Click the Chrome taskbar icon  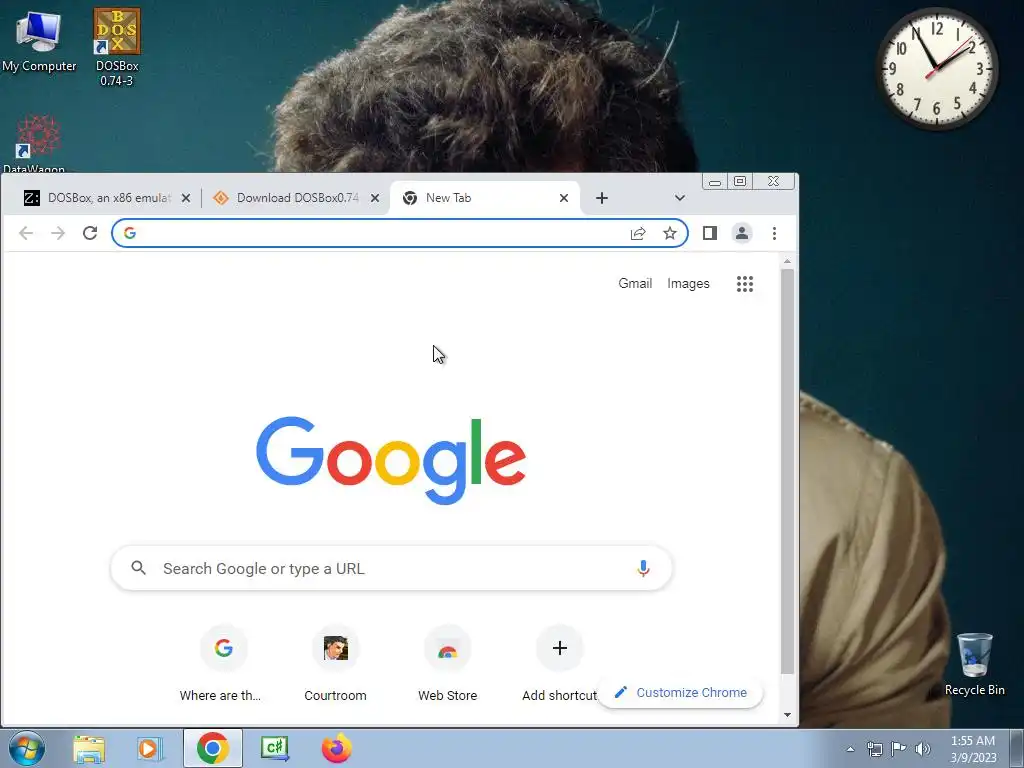tap(212, 748)
